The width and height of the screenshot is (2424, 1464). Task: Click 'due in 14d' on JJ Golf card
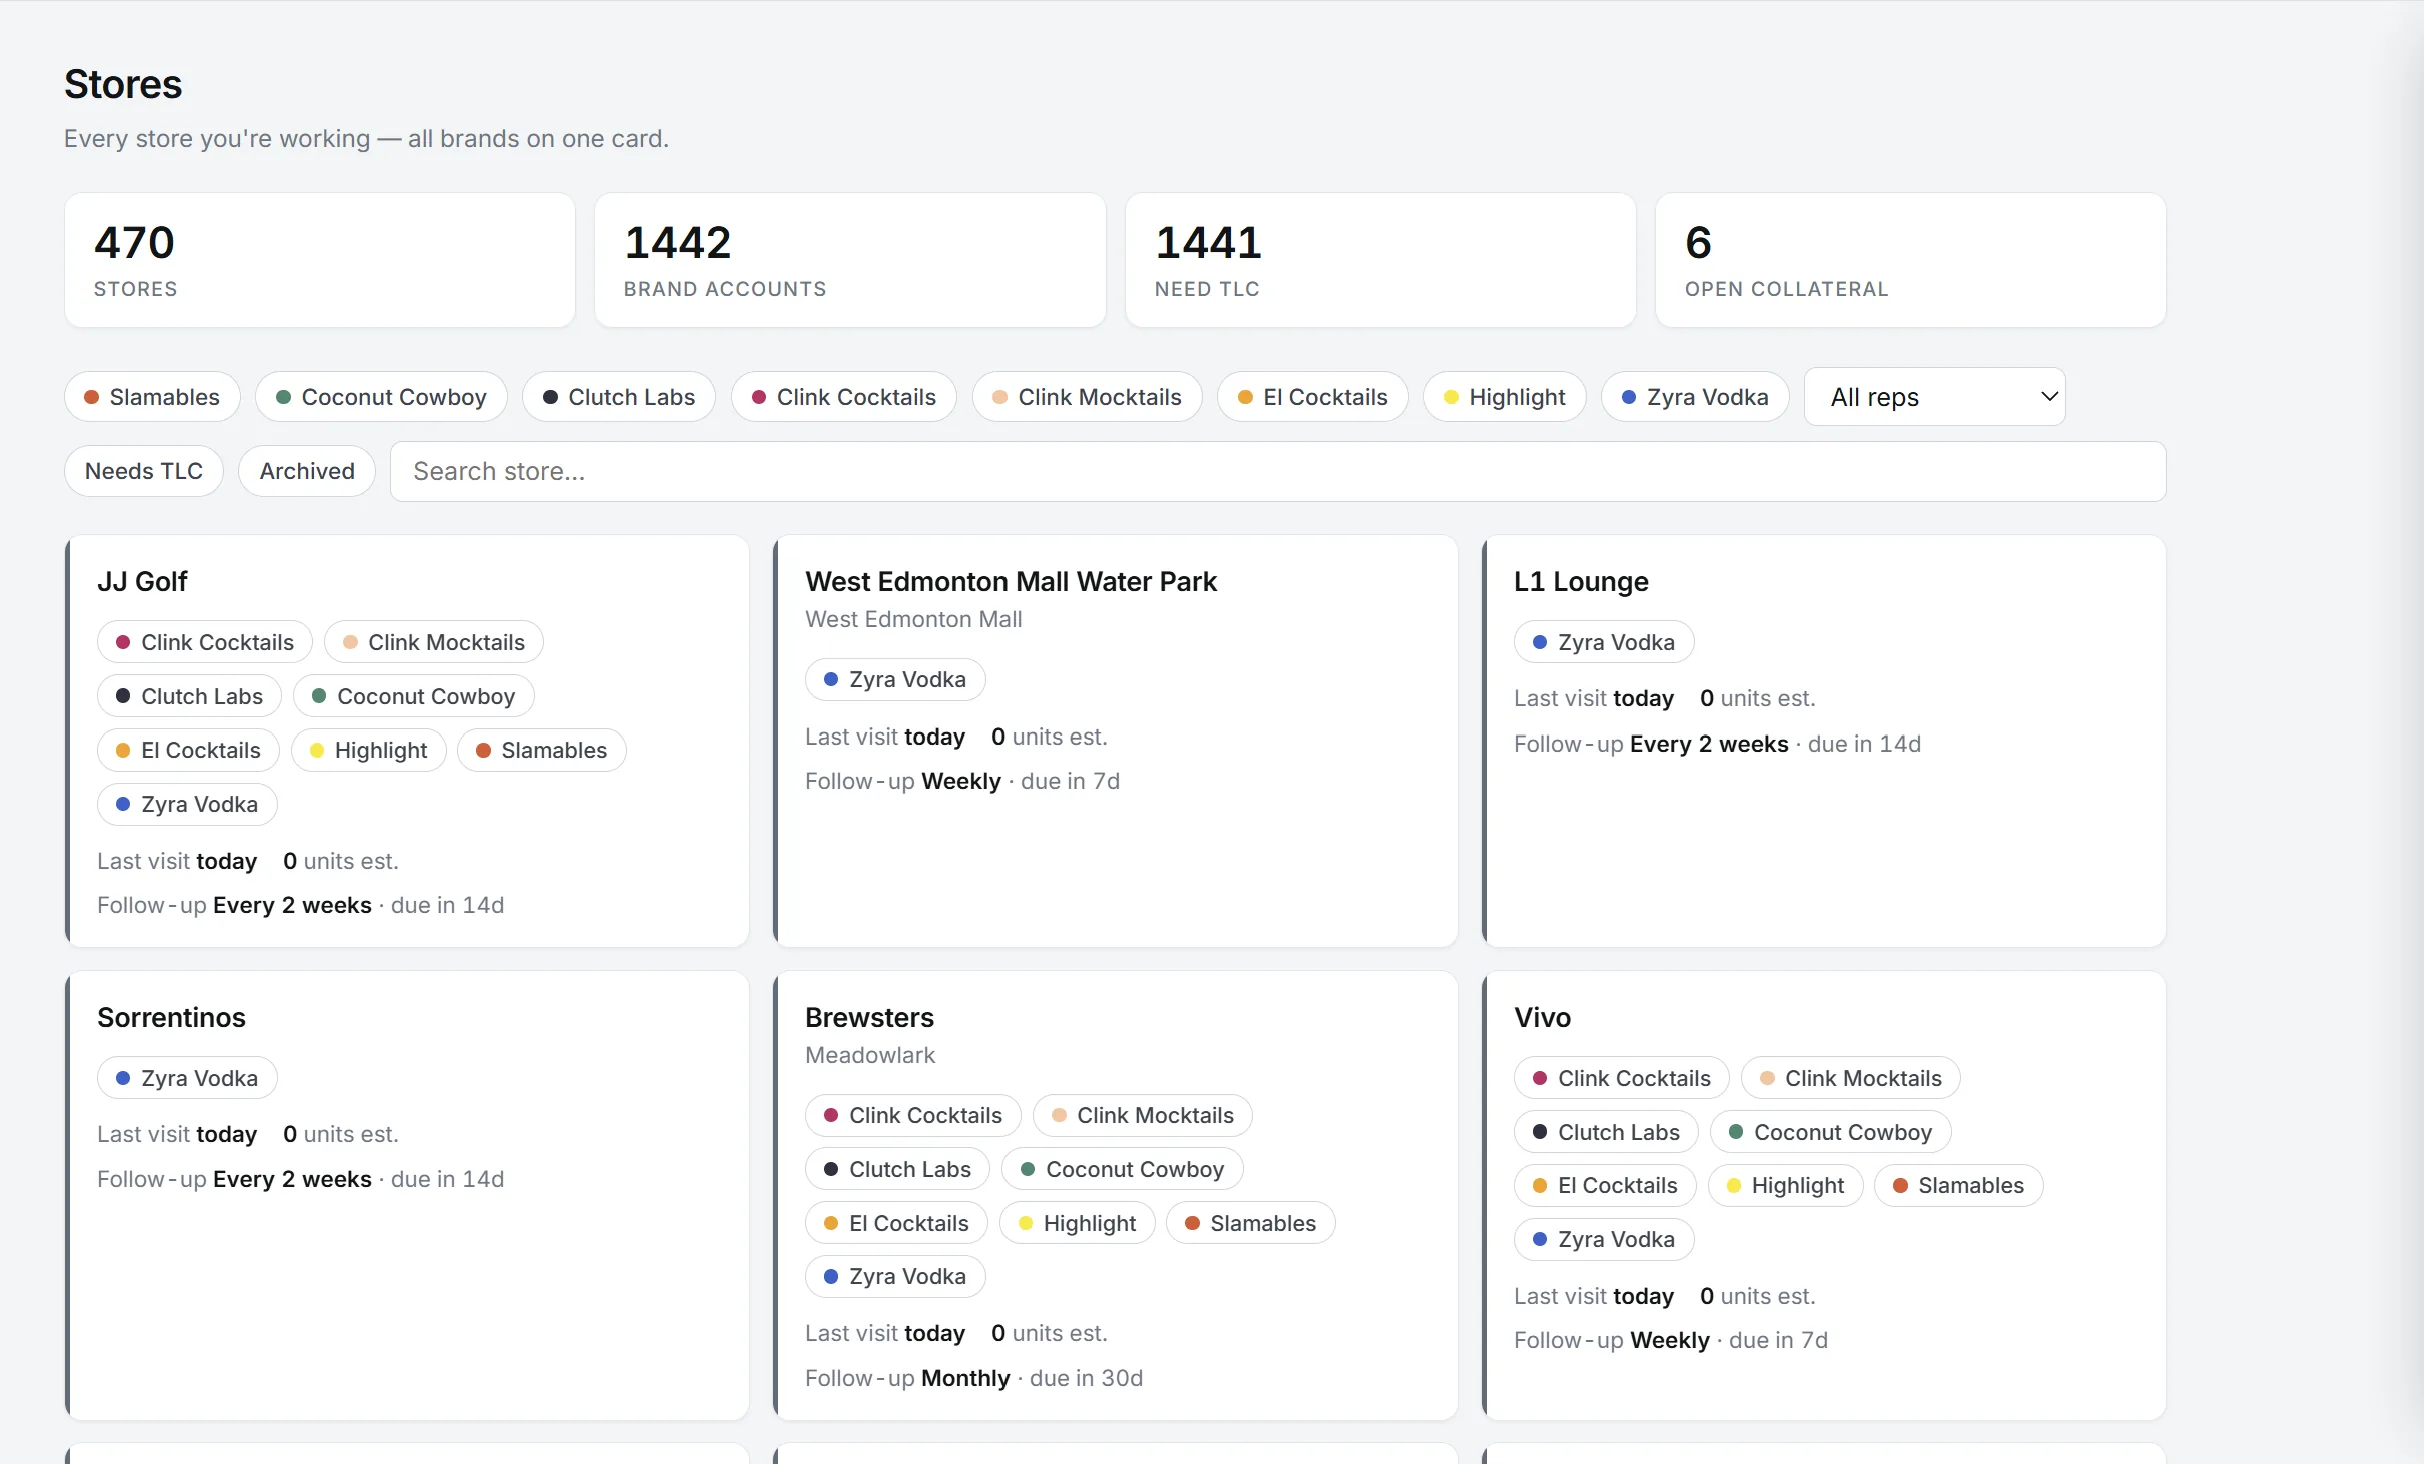click(447, 905)
